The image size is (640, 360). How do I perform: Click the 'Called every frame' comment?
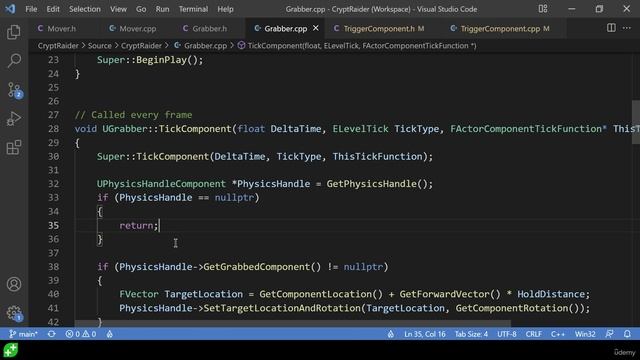pyautogui.click(x=133, y=115)
